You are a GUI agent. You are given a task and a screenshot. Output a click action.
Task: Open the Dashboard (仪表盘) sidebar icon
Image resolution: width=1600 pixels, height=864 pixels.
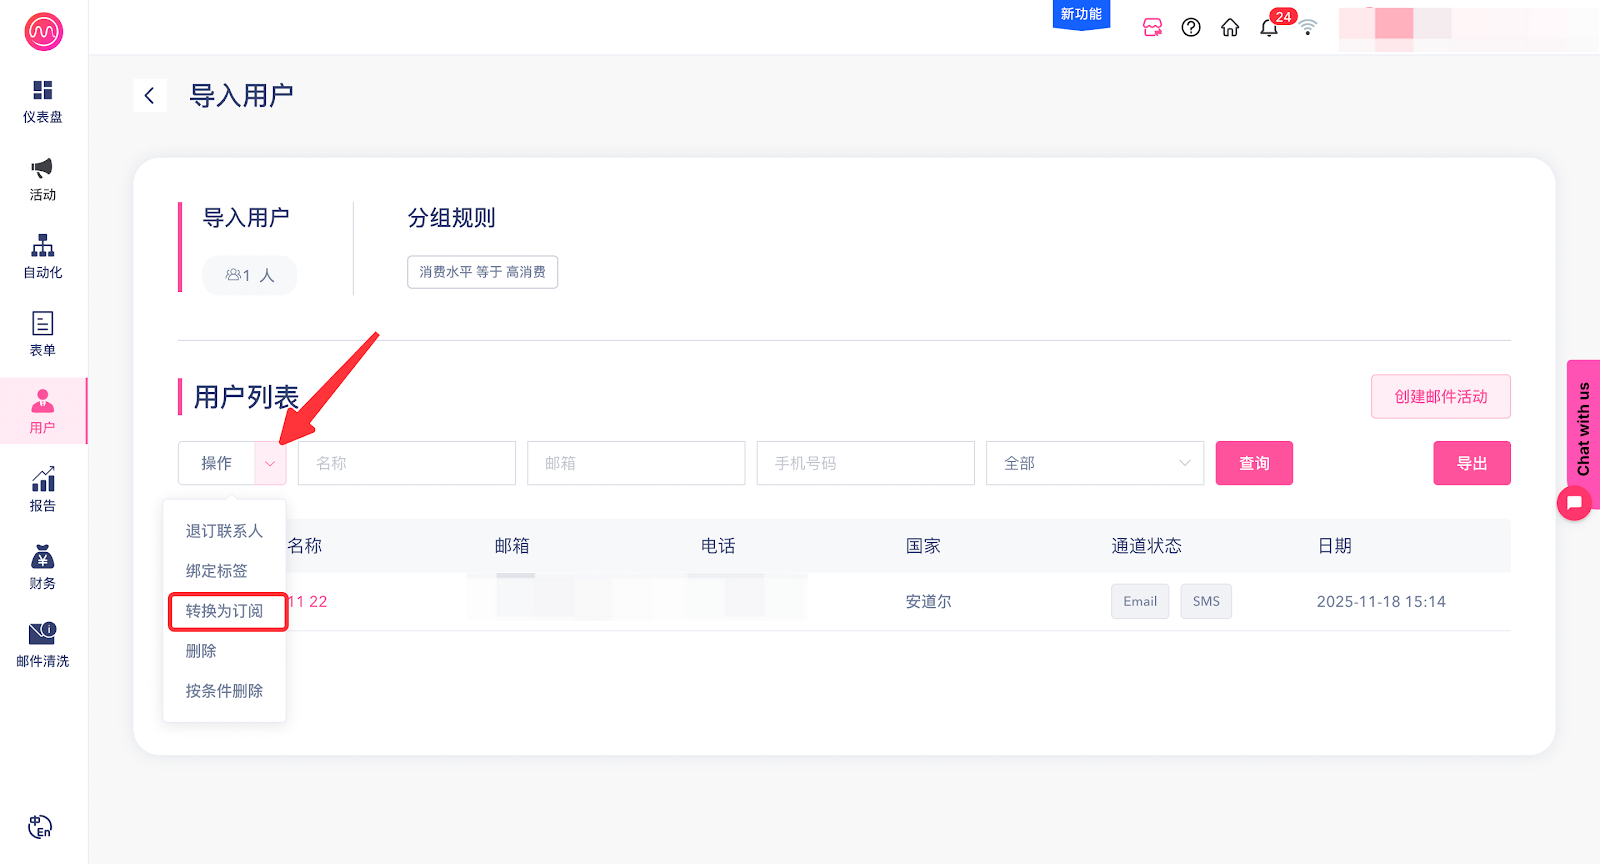[x=43, y=101]
